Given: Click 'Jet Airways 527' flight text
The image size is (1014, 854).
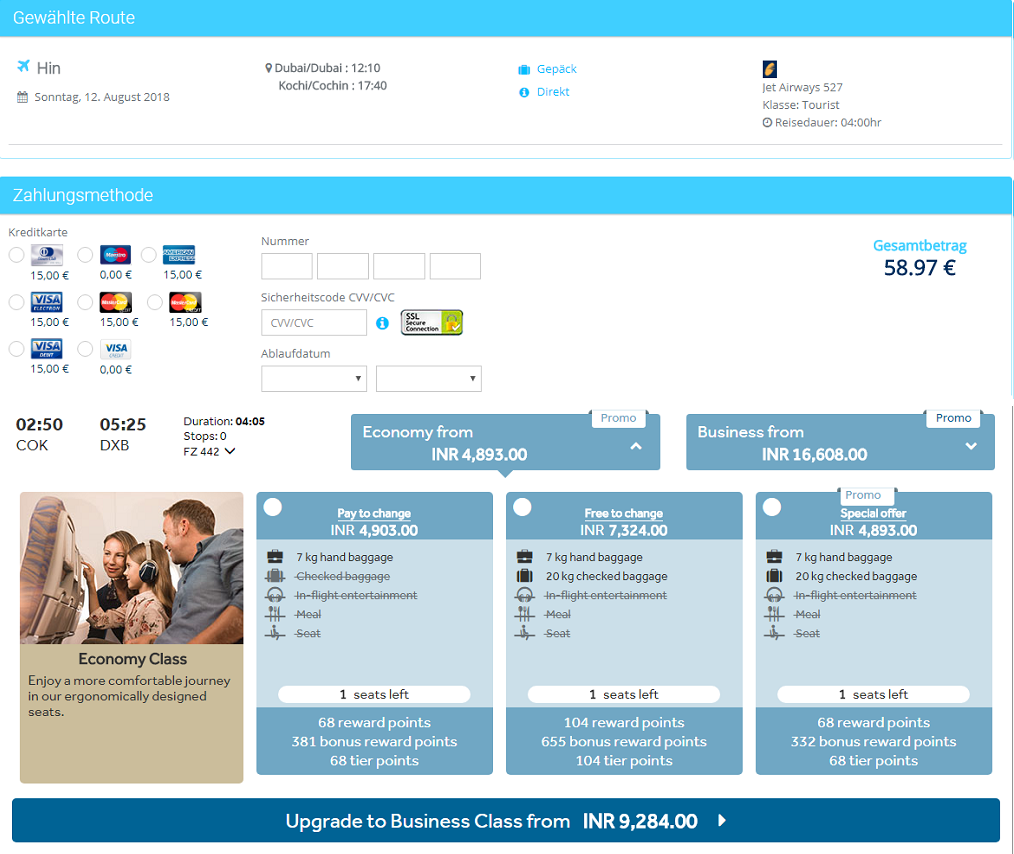Looking at the screenshot, I should click(x=802, y=87).
